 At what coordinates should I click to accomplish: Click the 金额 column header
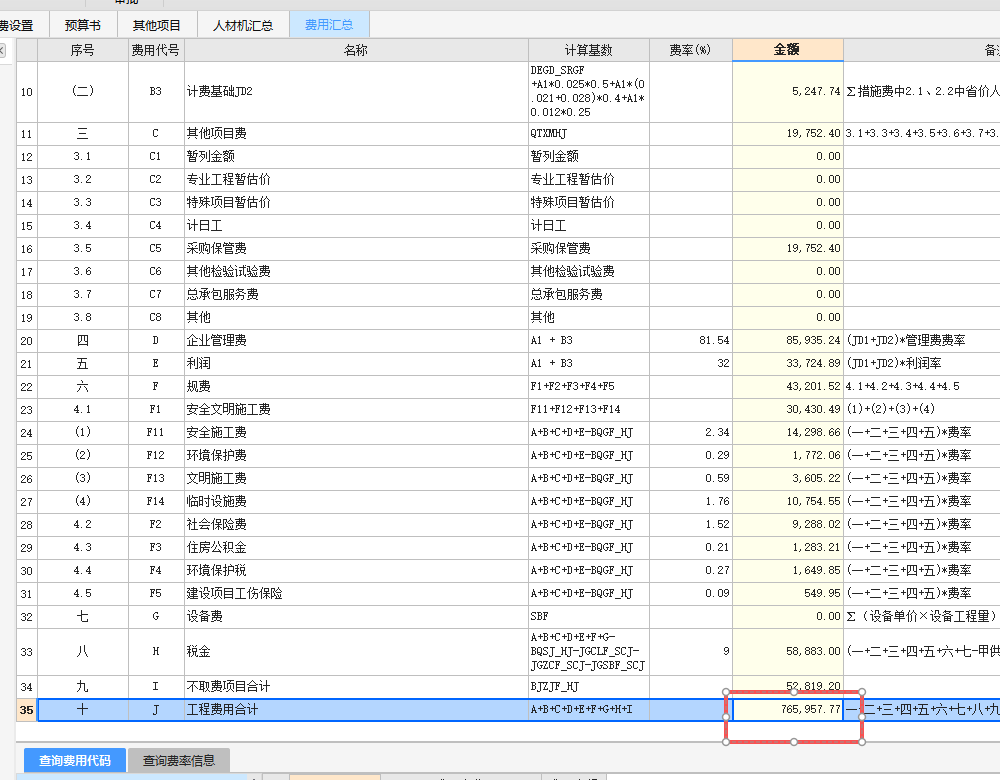coord(786,48)
